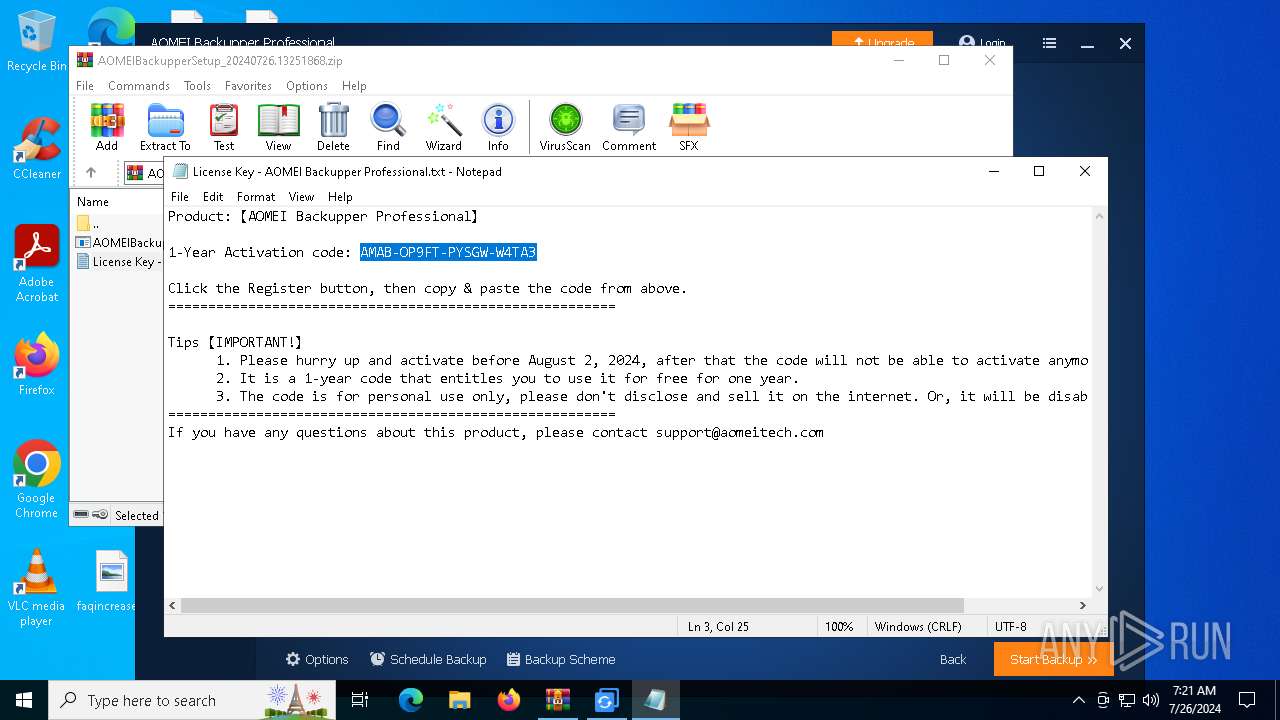Click the Notepad horizontal scrollbar thumb

pyautogui.click(x=572, y=605)
